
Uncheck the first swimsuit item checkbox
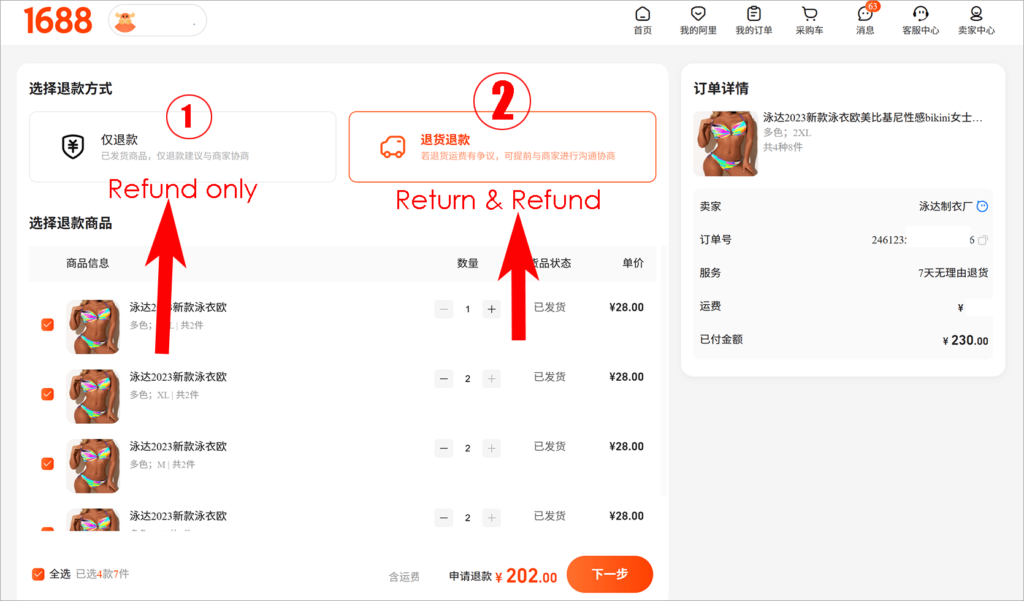pyautogui.click(x=48, y=325)
